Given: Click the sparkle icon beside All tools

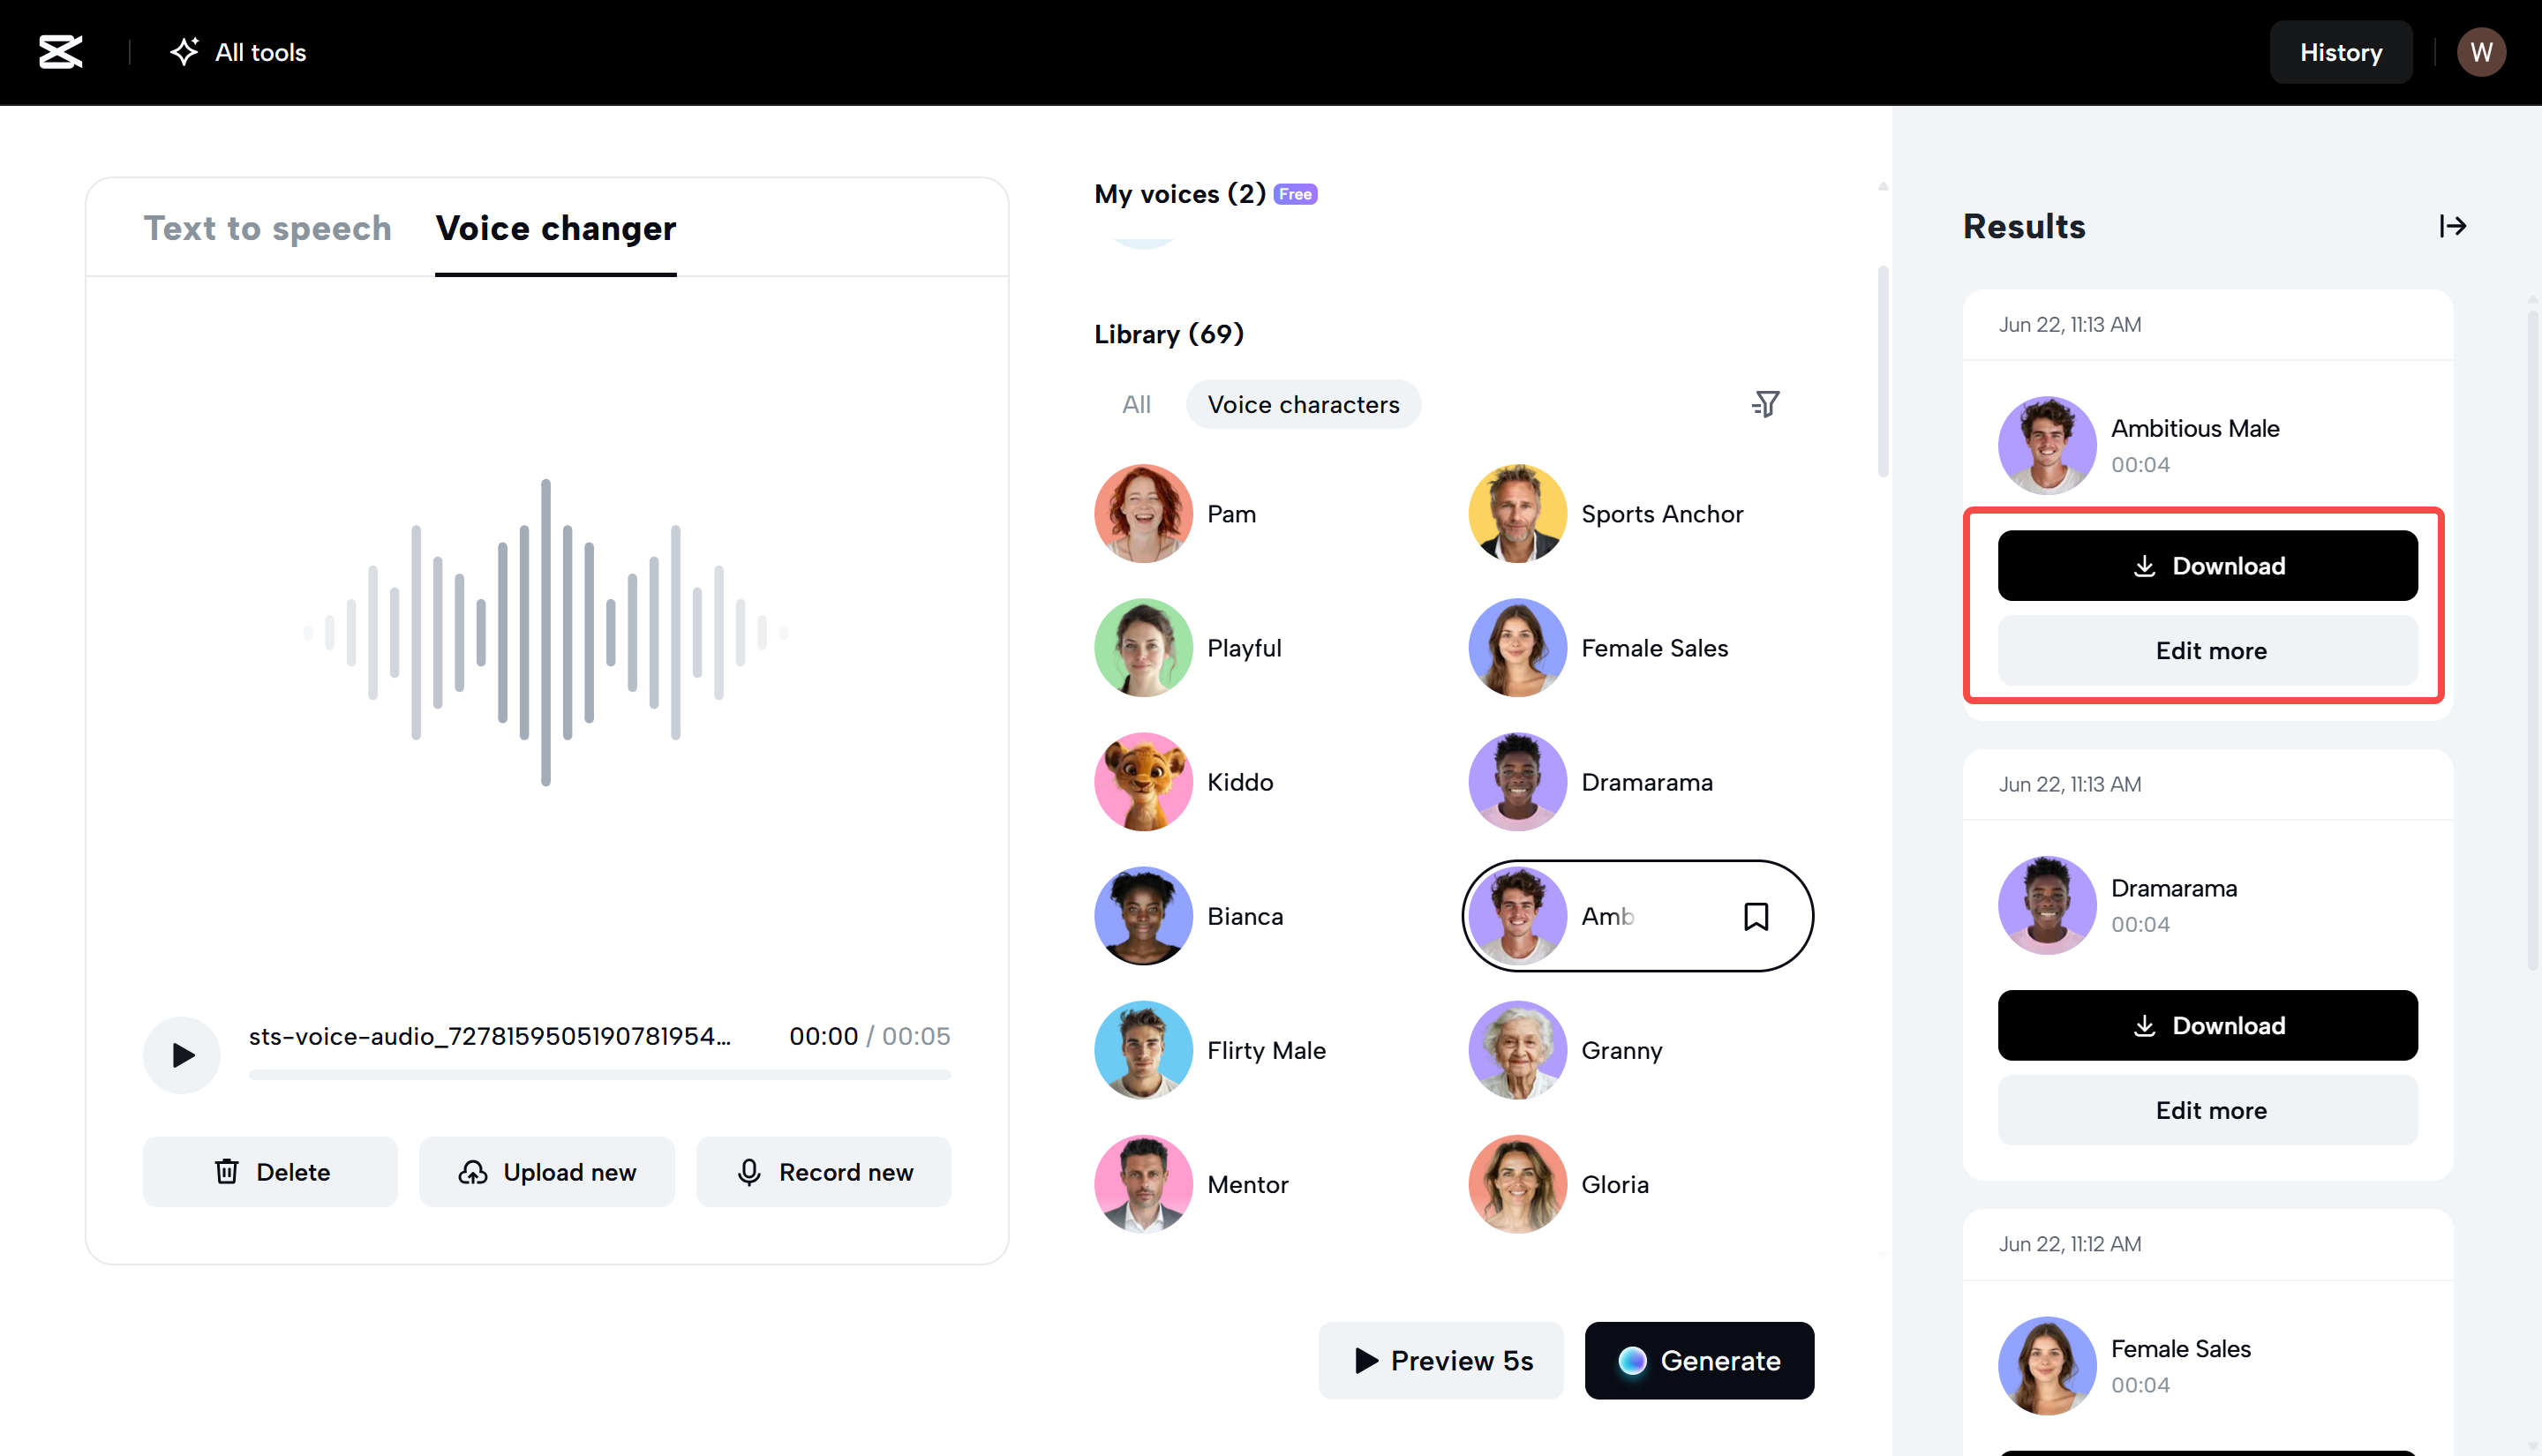Looking at the screenshot, I should (x=185, y=52).
